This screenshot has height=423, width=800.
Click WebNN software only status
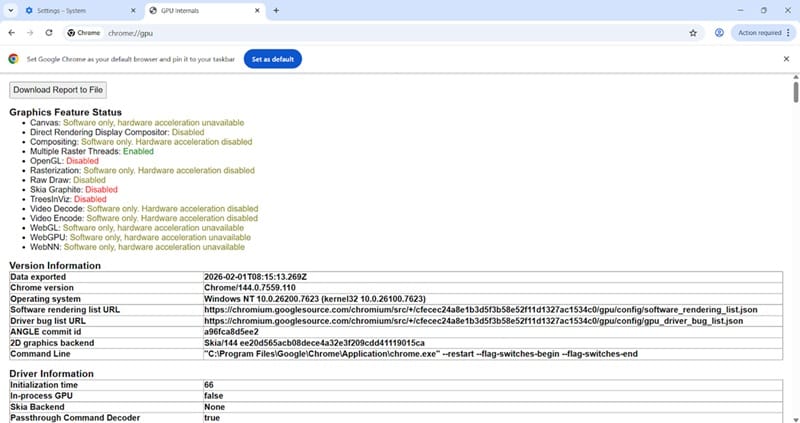click(x=154, y=247)
